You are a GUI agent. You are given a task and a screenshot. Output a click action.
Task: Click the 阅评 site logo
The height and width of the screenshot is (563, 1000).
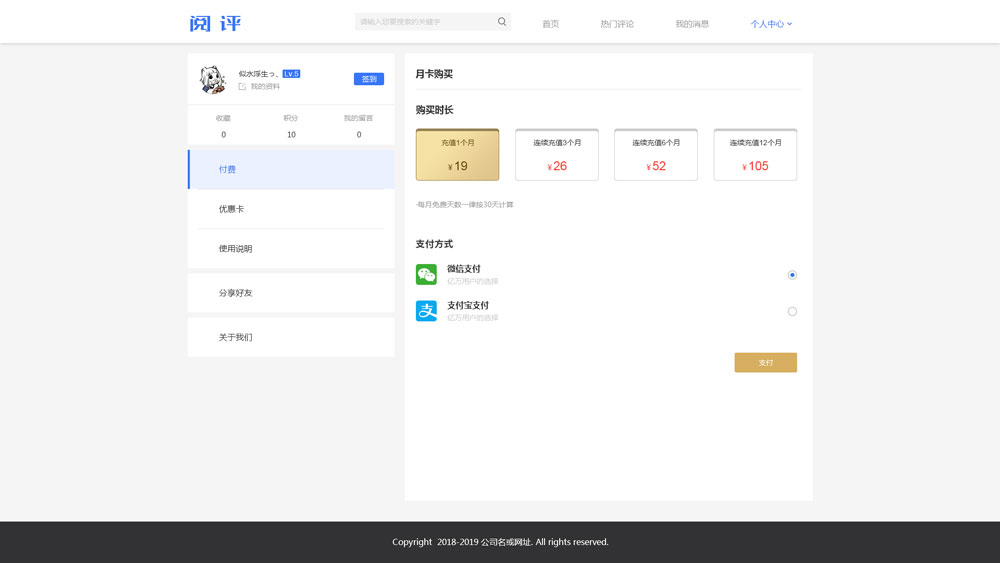point(215,23)
